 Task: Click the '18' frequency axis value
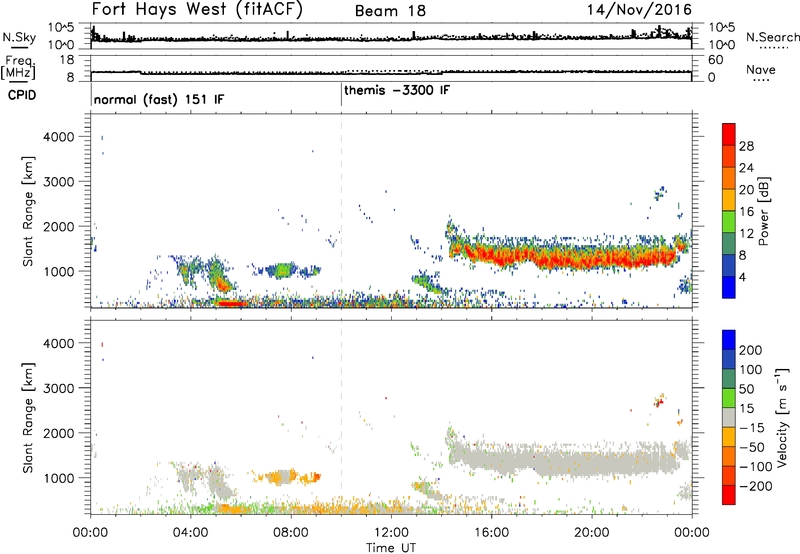coord(67,60)
